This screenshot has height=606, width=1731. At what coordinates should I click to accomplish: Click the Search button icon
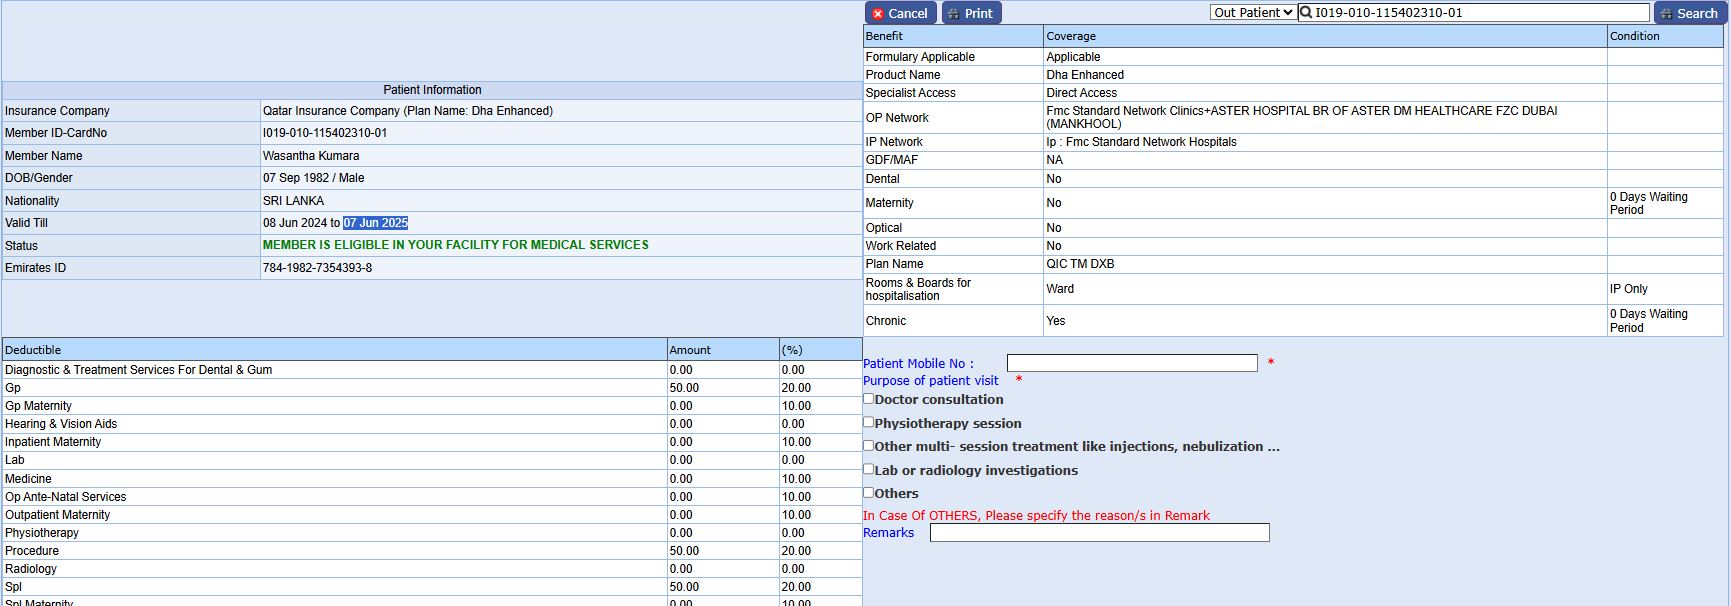(1666, 14)
